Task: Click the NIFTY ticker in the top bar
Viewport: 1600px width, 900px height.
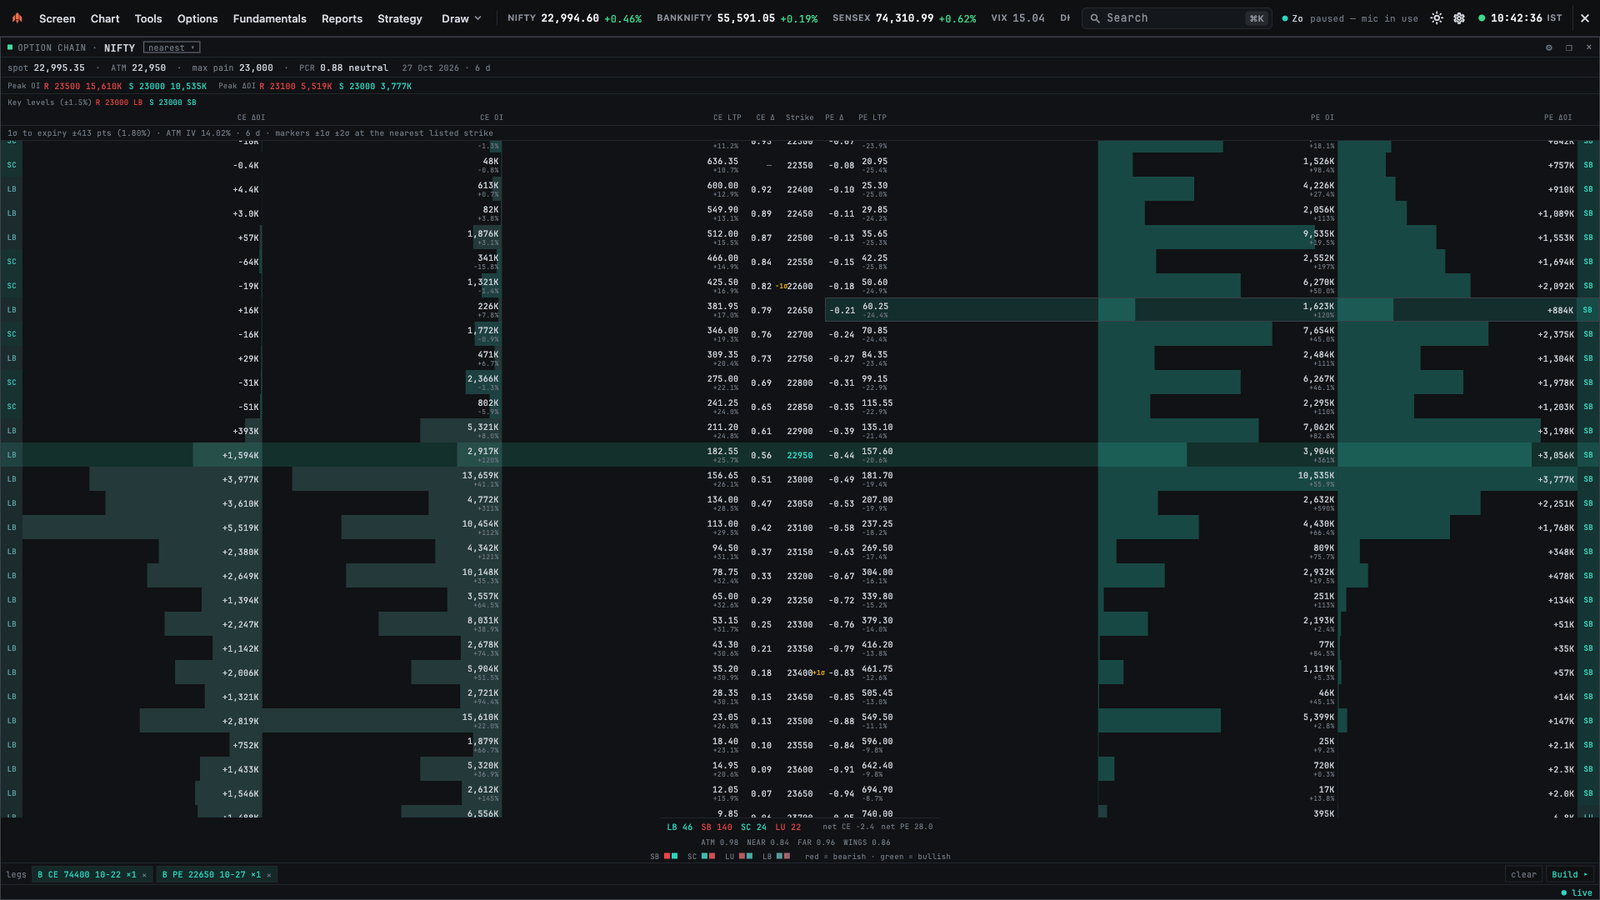Action: coord(575,18)
